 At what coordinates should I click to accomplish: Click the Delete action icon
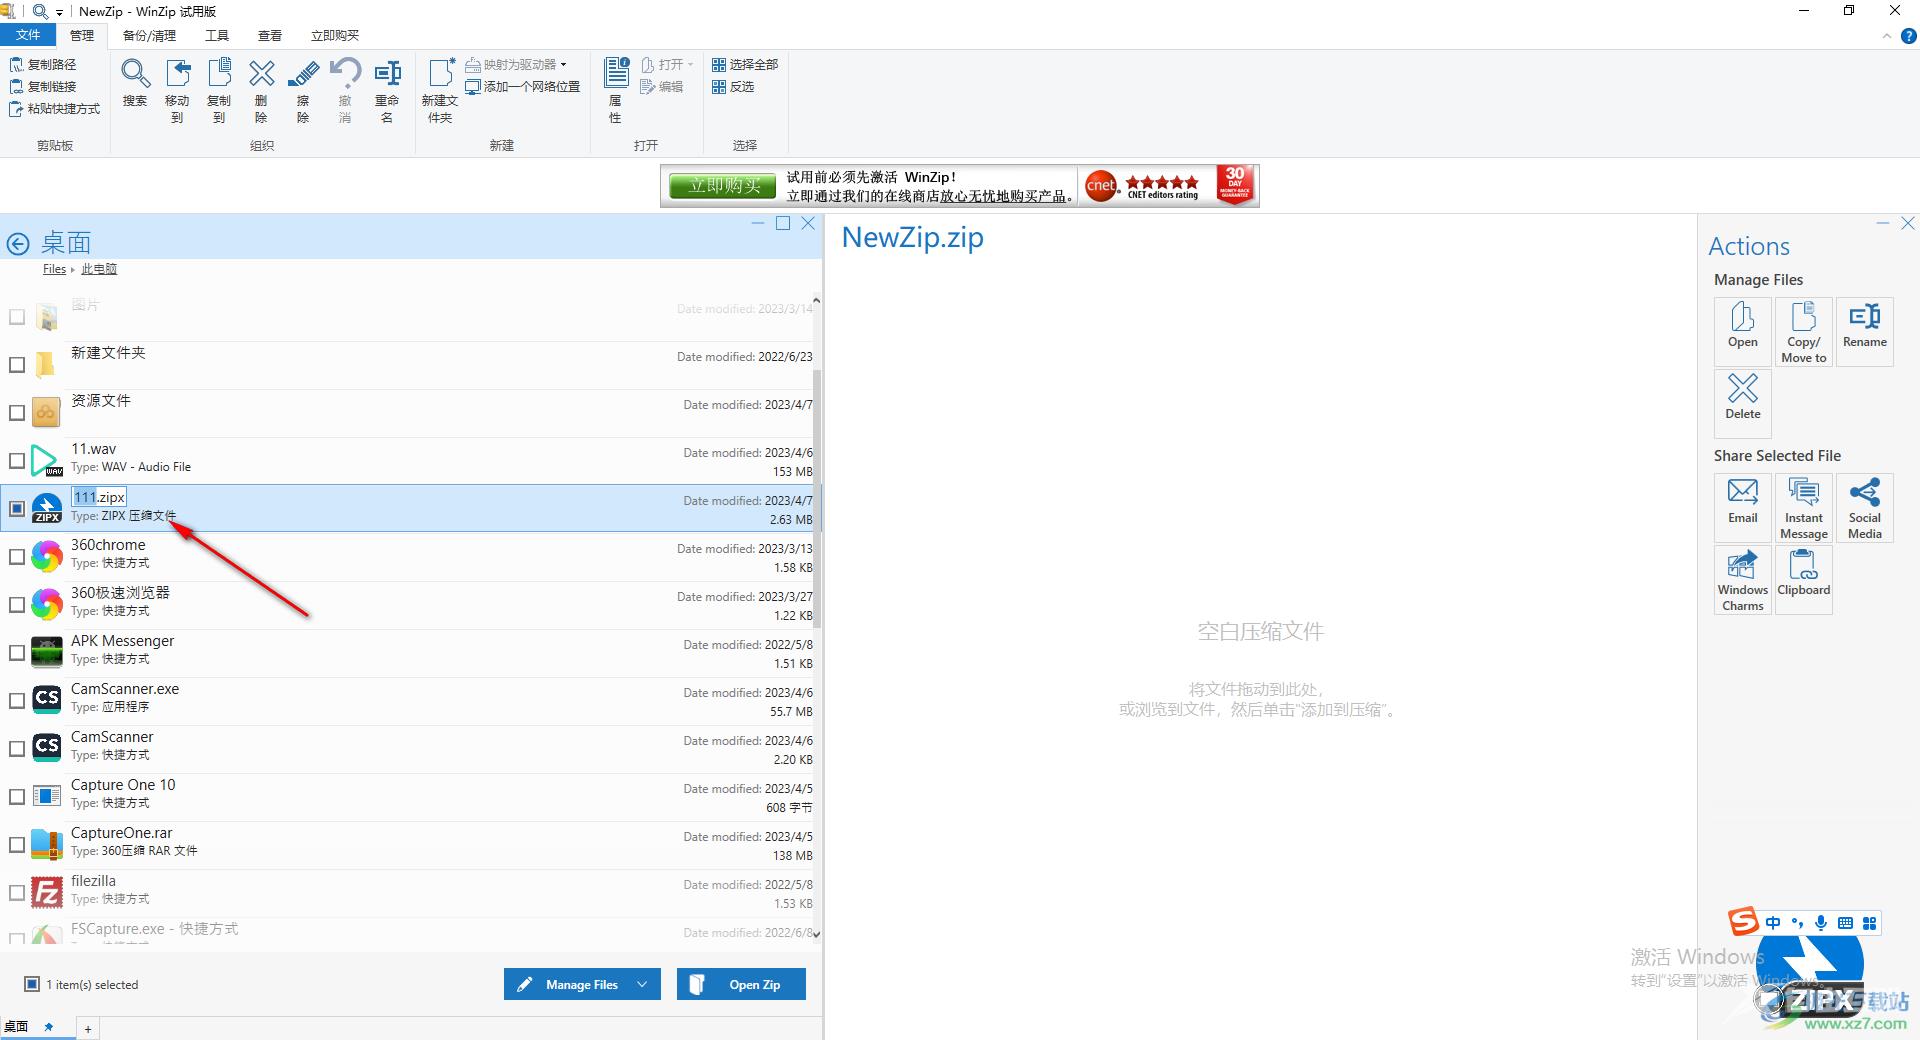1743,403
